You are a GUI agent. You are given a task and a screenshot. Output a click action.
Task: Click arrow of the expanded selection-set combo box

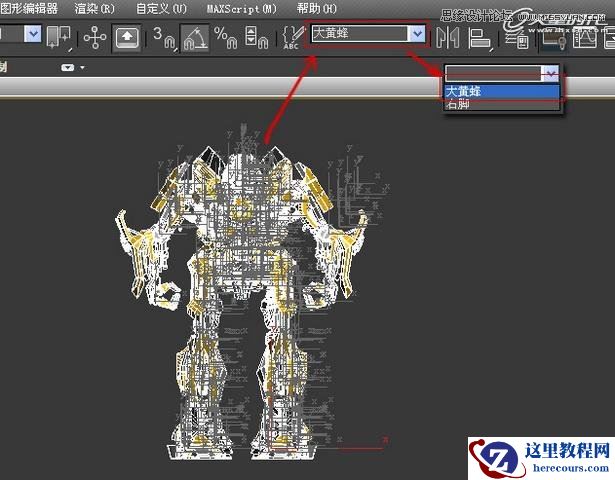549,73
